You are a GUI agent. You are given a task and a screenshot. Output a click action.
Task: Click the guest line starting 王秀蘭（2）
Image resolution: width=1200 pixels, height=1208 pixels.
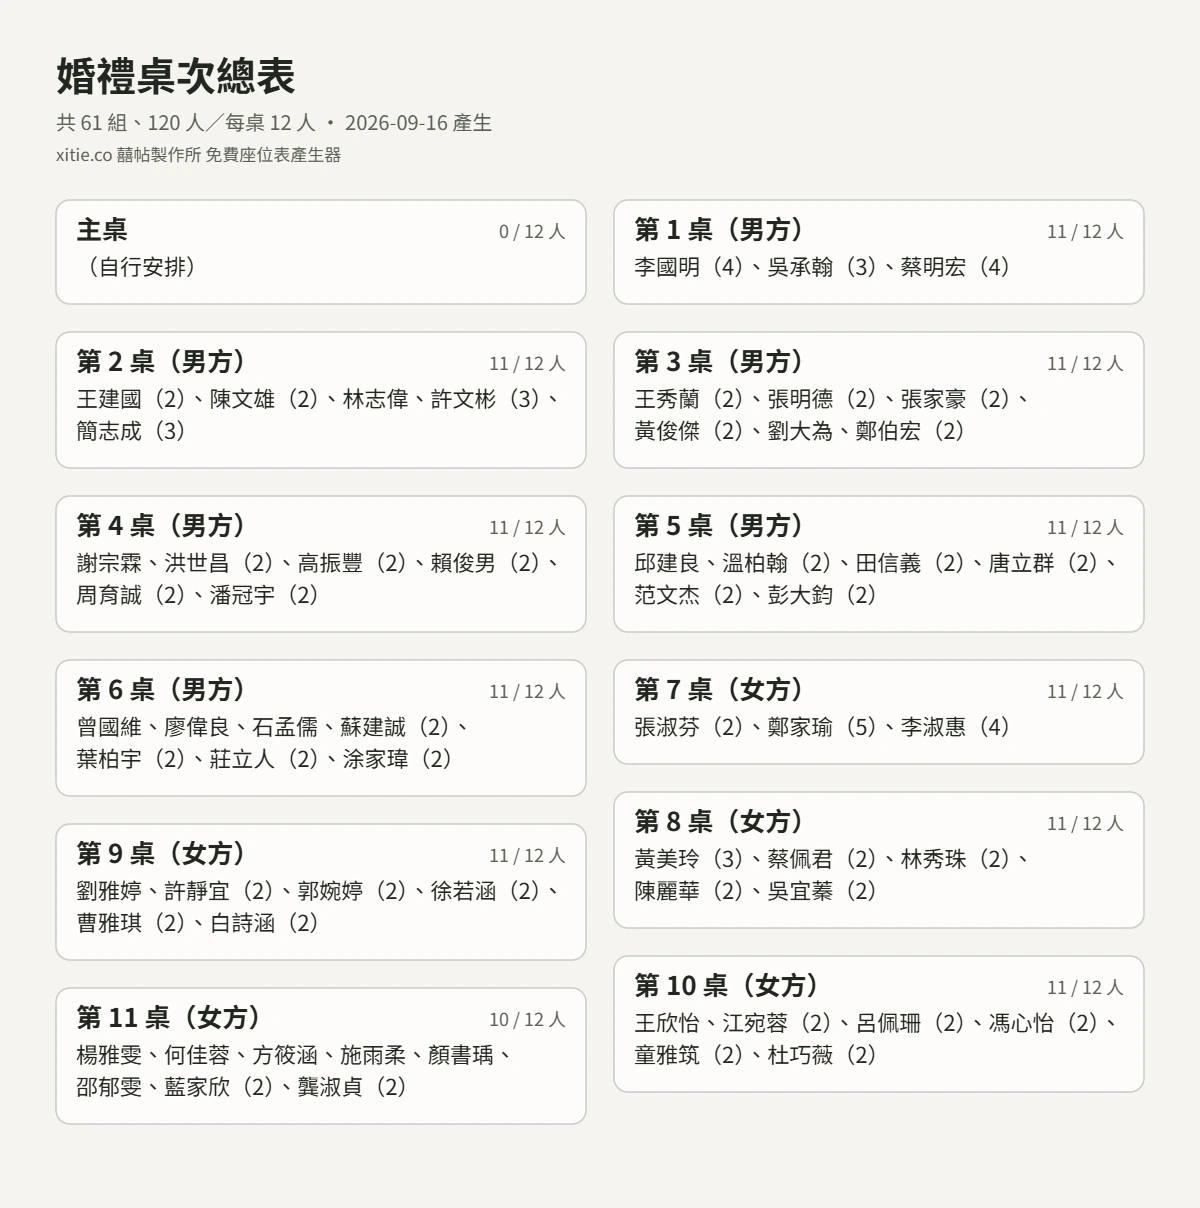[x=832, y=399]
